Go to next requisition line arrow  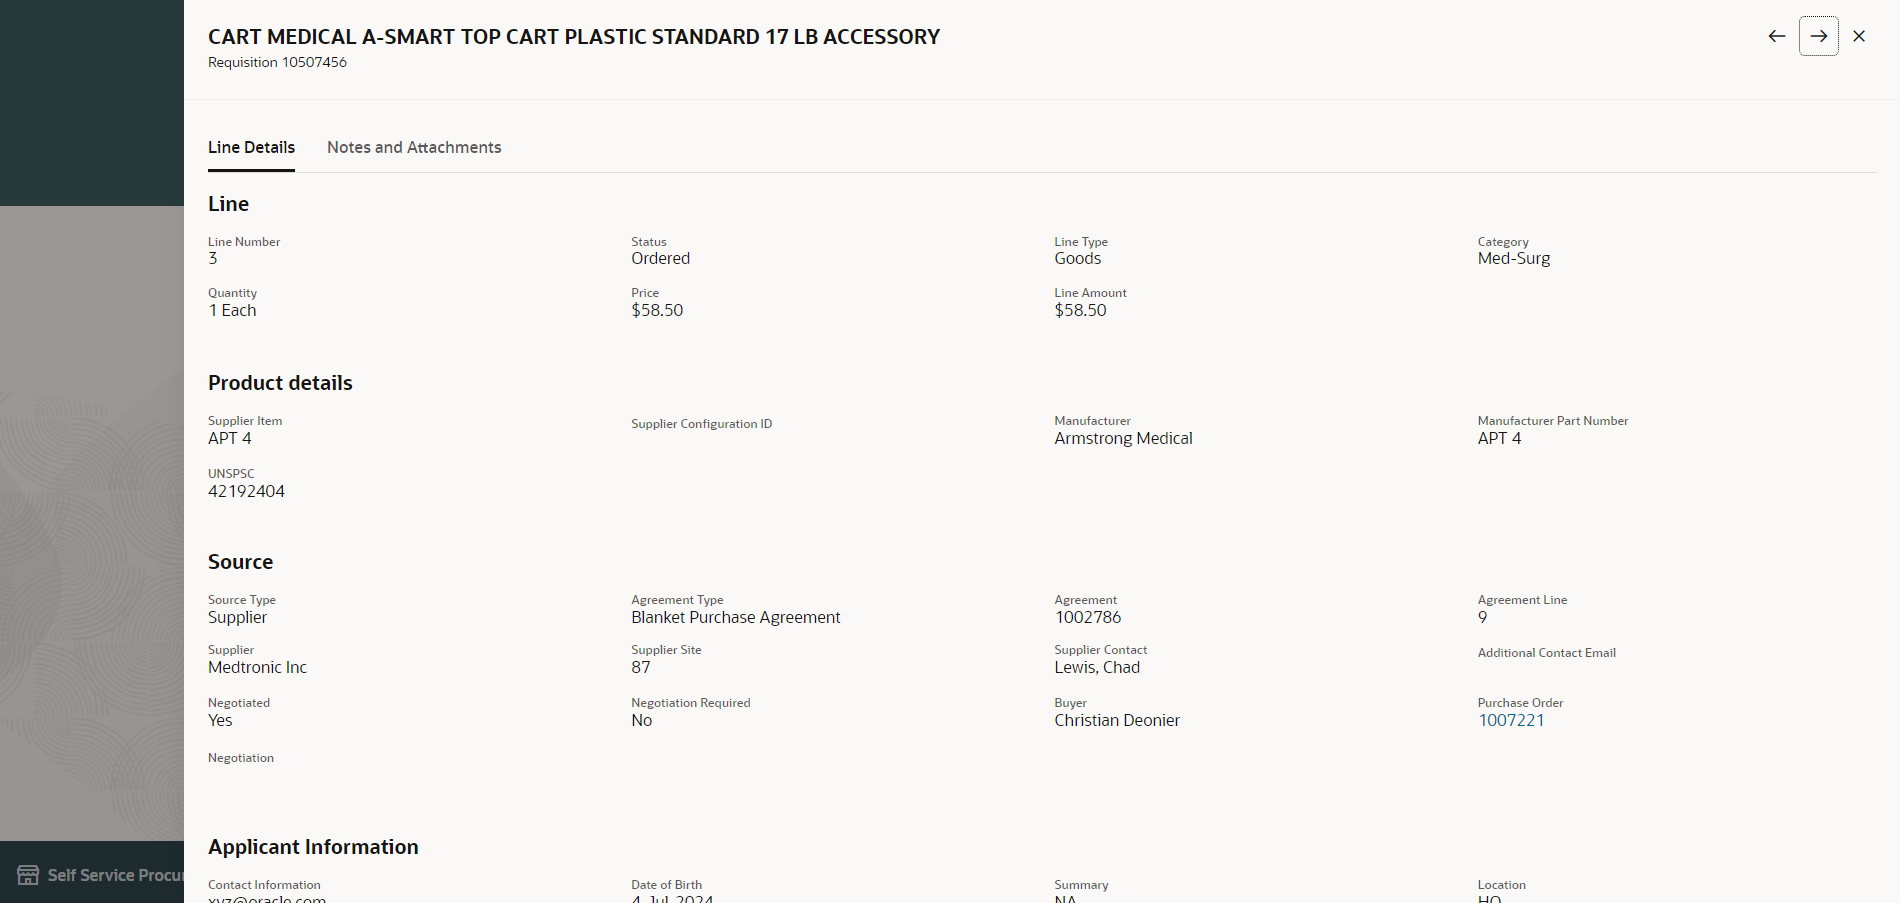[x=1818, y=36]
